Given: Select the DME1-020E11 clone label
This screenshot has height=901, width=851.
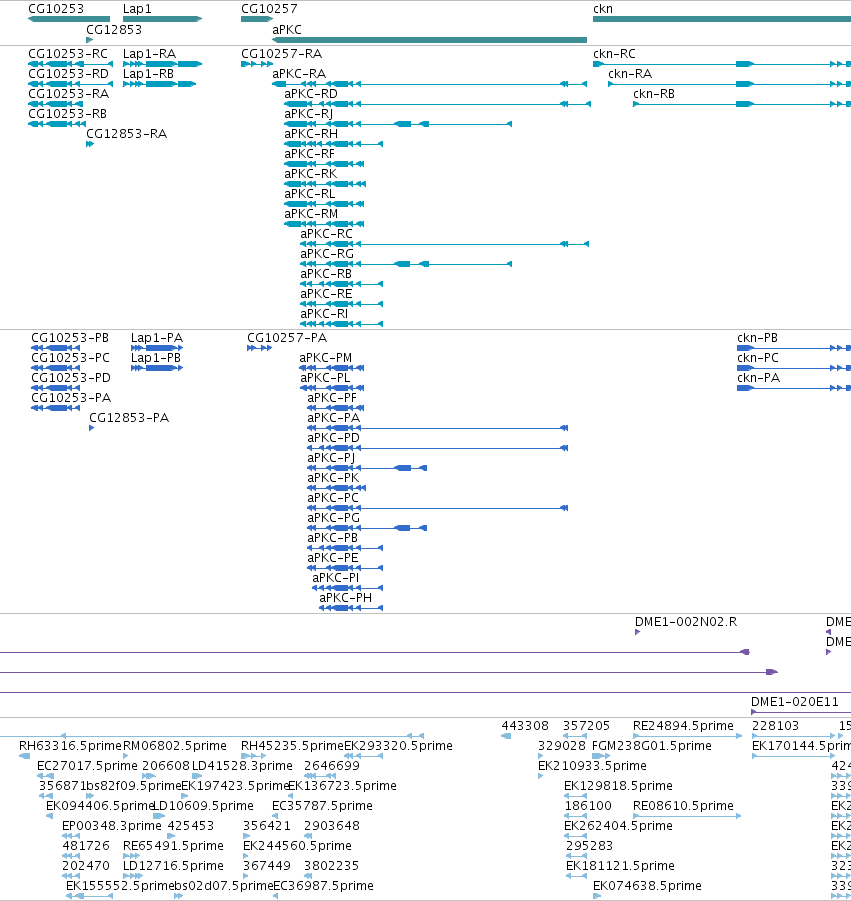Looking at the screenshot, I should click(x=795, y=702).
